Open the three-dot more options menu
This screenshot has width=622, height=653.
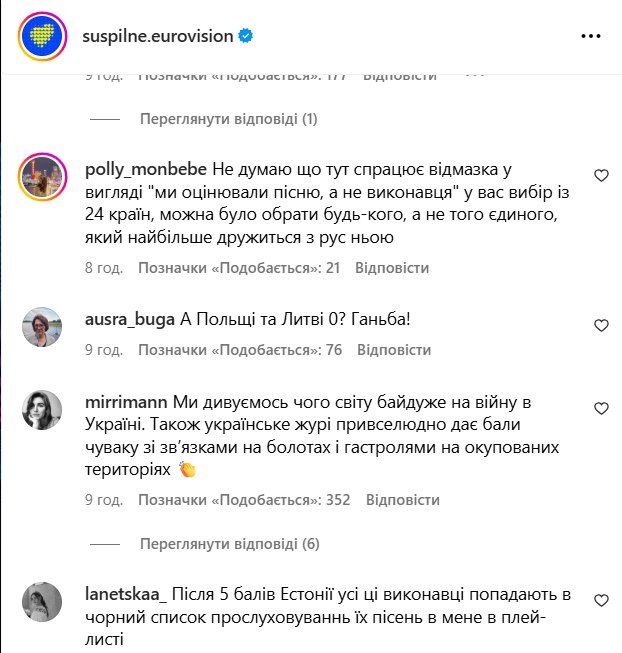[590, 36]
